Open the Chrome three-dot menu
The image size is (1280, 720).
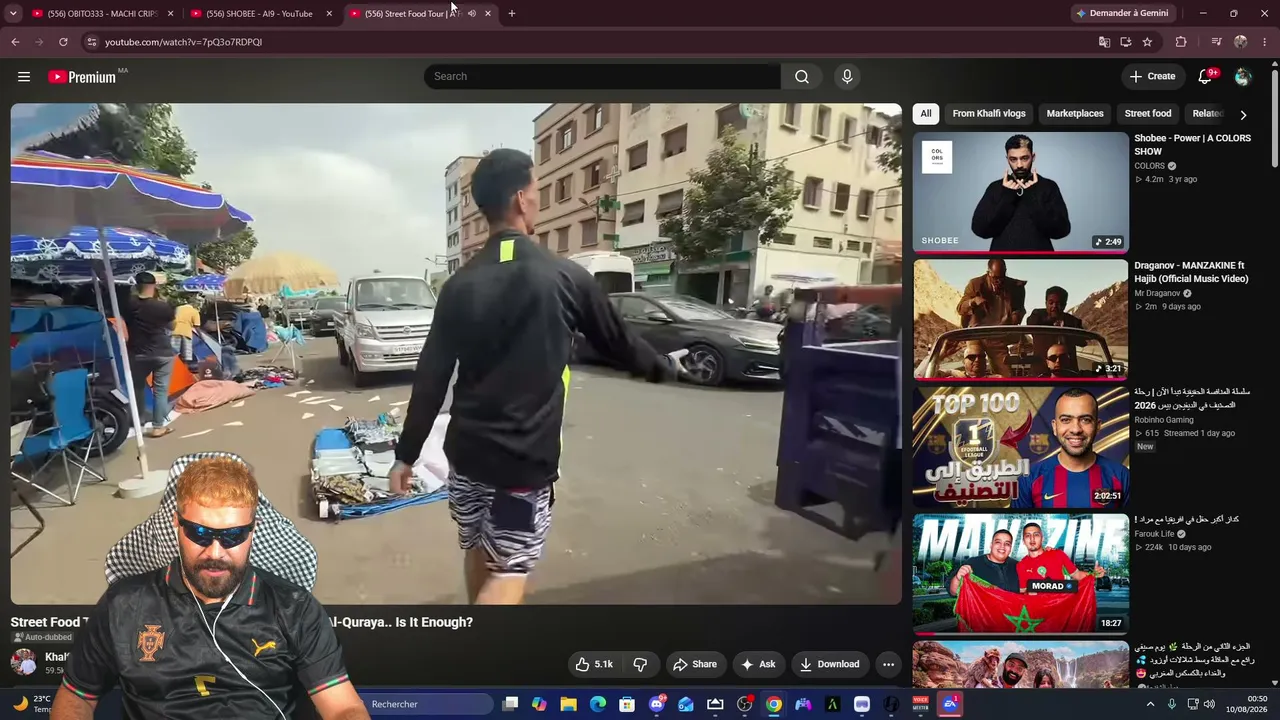click(1265, 42)
